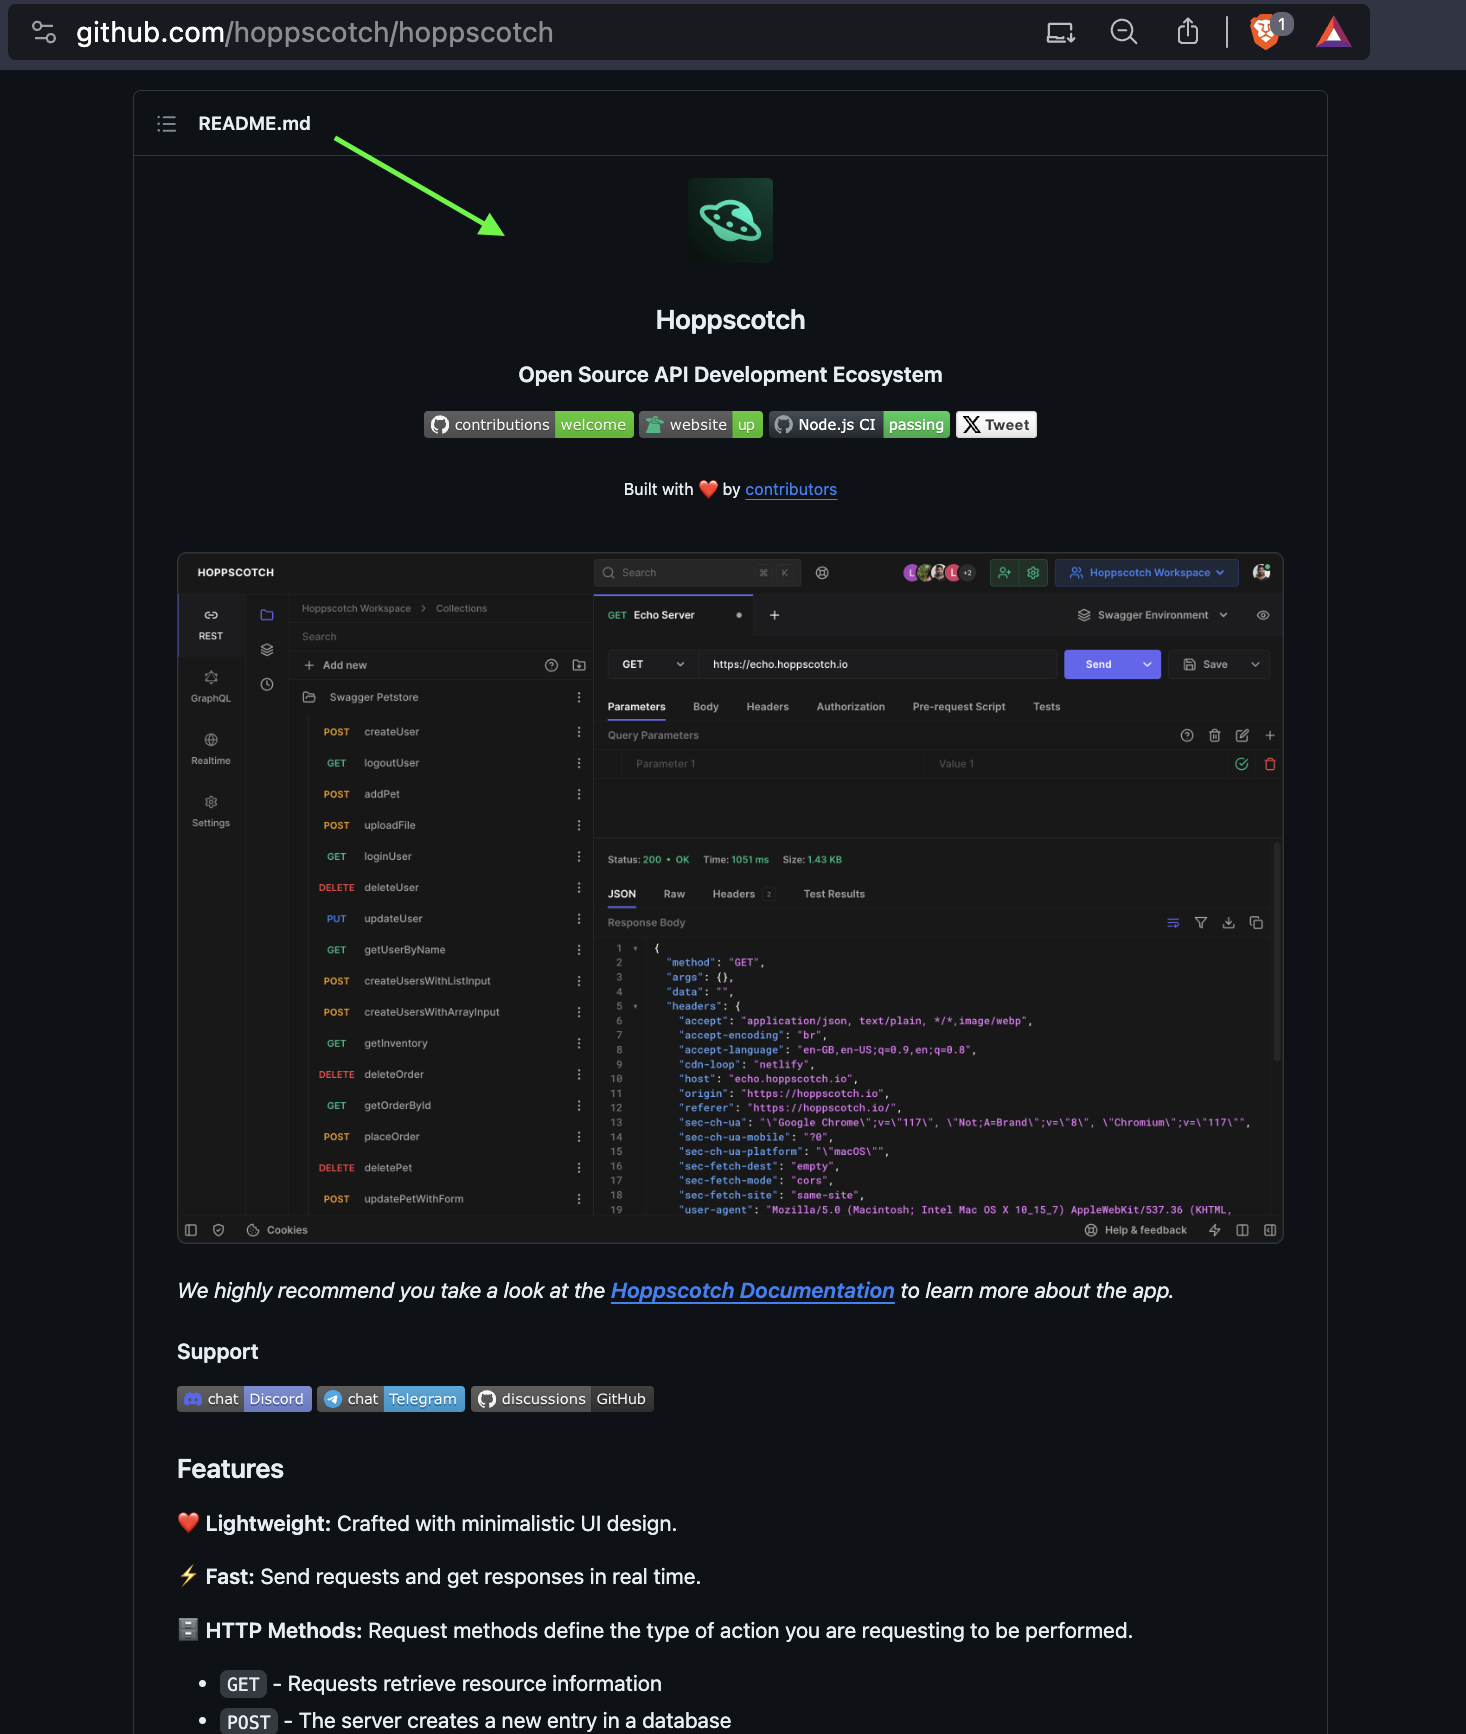Click the environments layers icon in the app screenshot
The image size is (1466, 1734).
click(x=267, y=650)
